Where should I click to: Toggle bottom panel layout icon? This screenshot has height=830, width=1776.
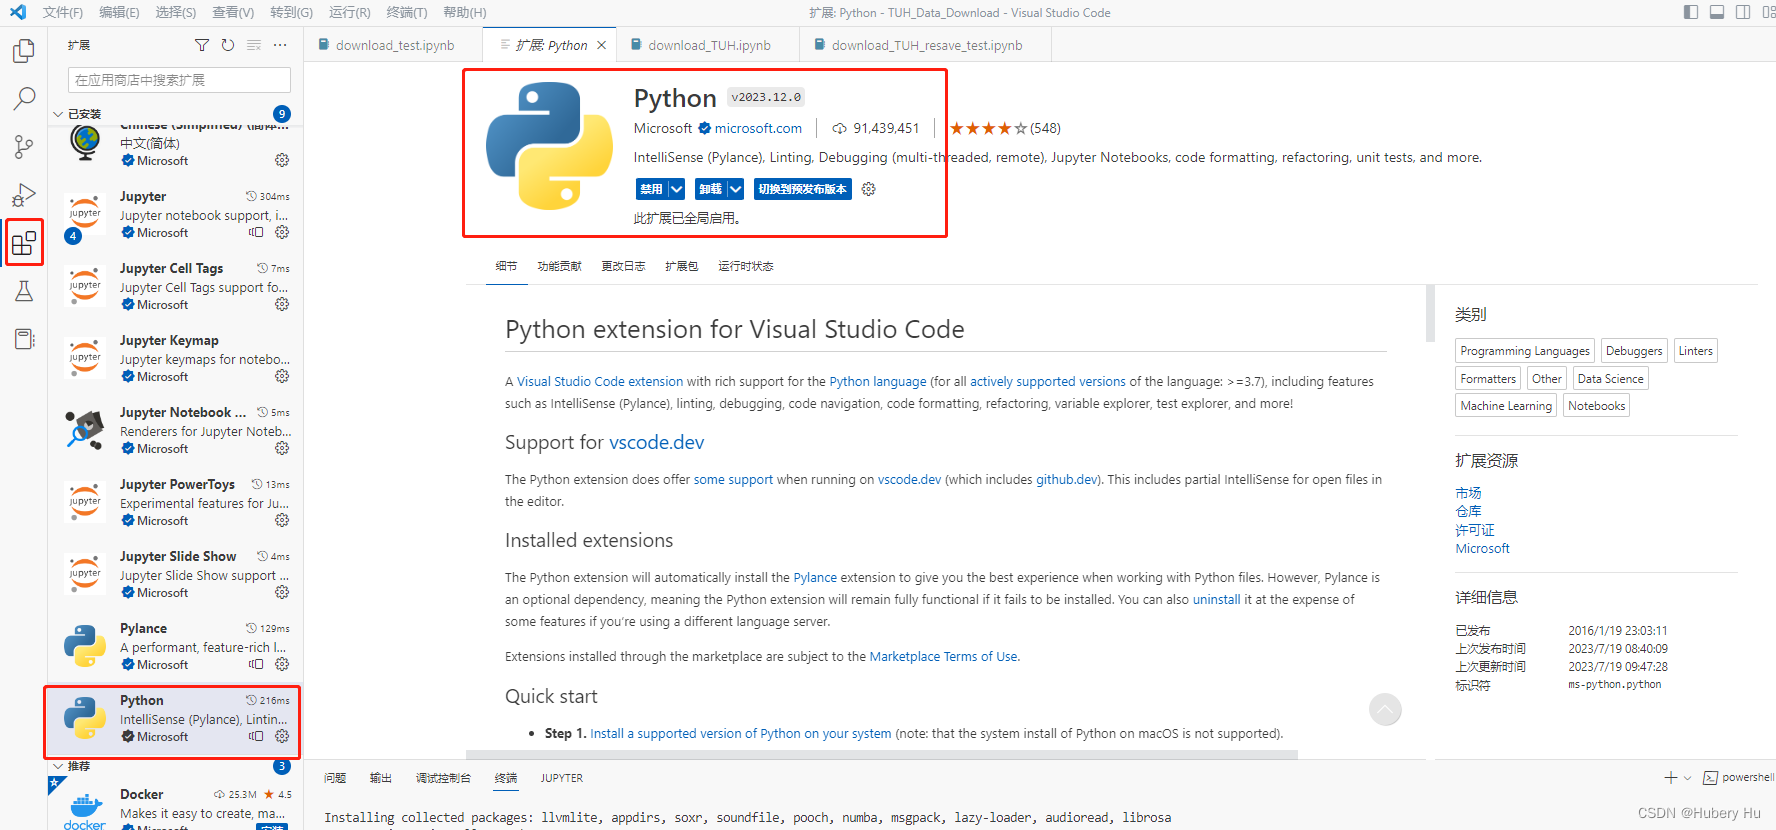click(x=1717, y=12)
